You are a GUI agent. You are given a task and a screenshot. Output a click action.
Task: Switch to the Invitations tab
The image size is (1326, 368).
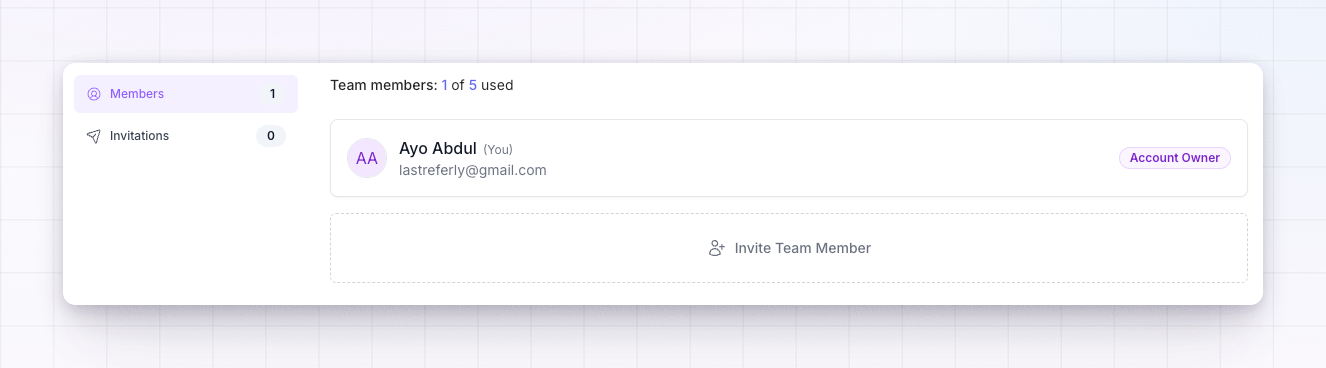[x=186, y=136]
